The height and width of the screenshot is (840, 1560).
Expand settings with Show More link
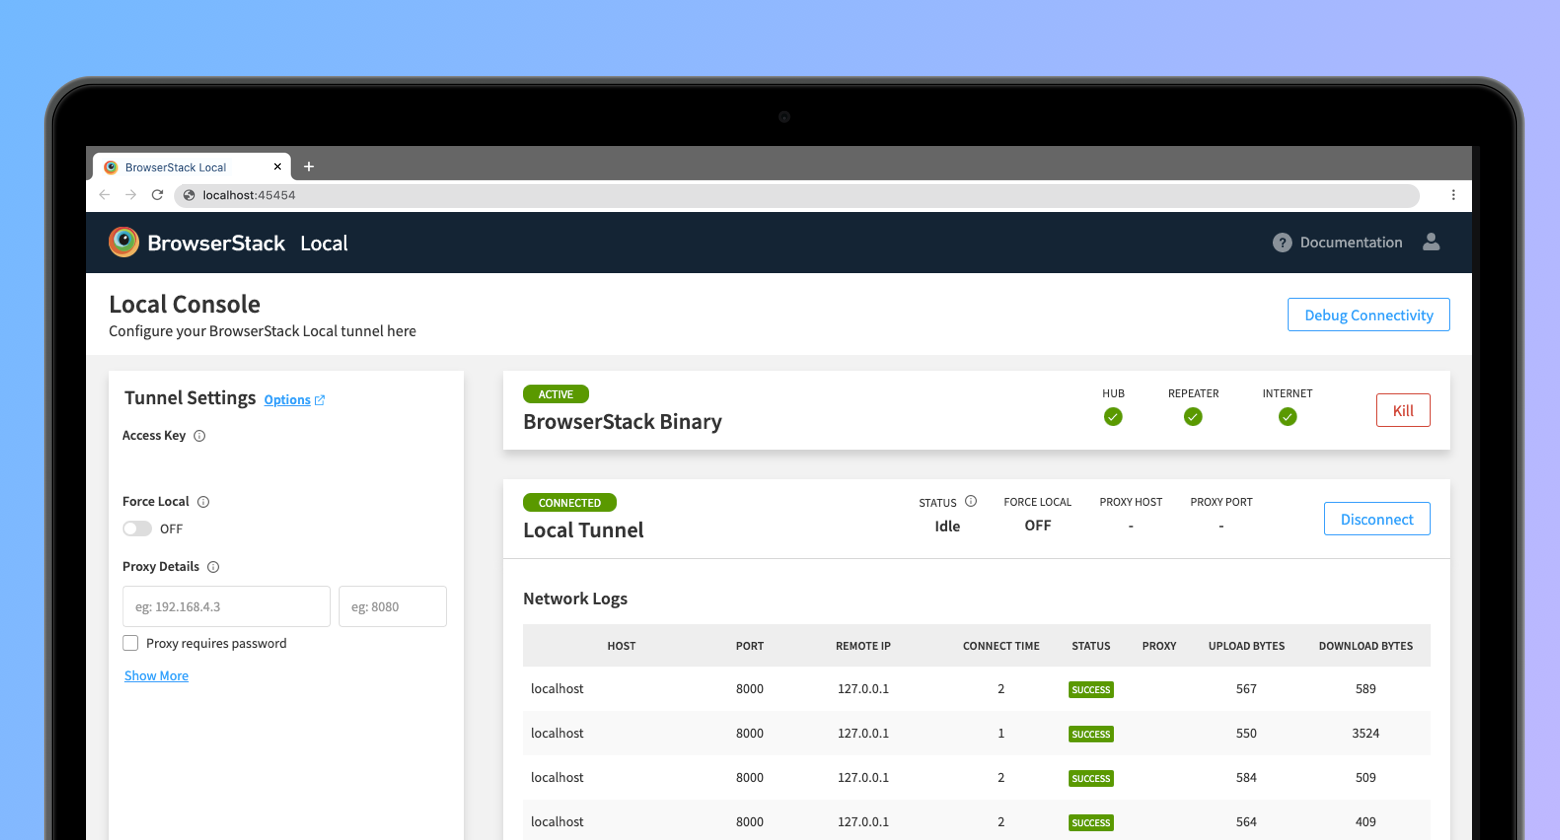(156, 676)
